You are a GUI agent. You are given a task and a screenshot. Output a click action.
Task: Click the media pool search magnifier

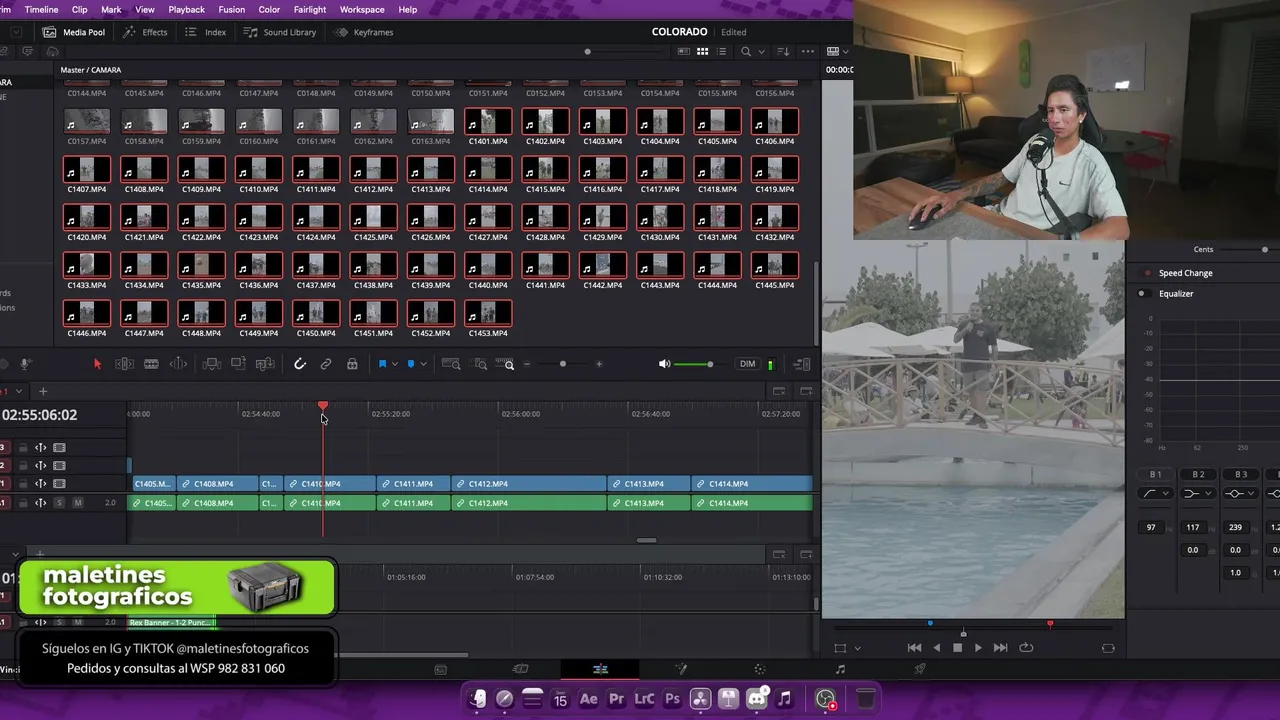click(746, 51)
